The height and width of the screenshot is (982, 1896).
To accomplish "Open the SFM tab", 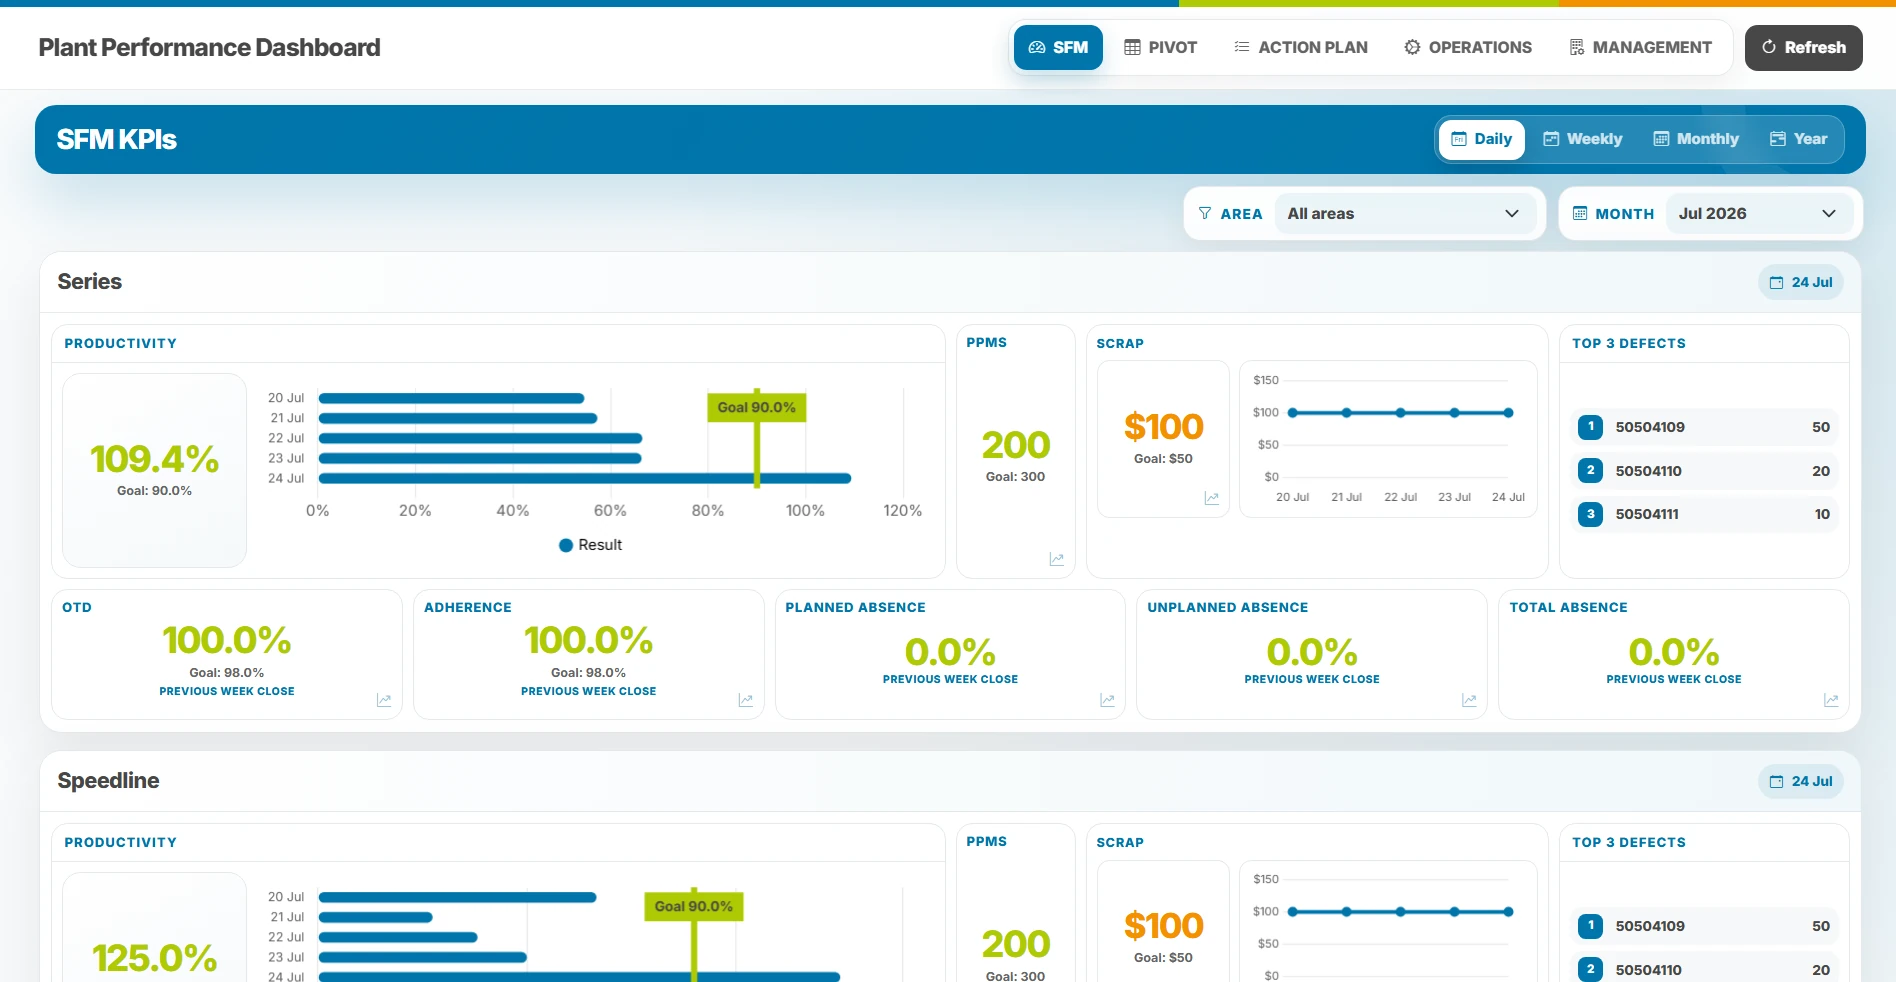I will pyautogui.click(x=1058, y=47).
